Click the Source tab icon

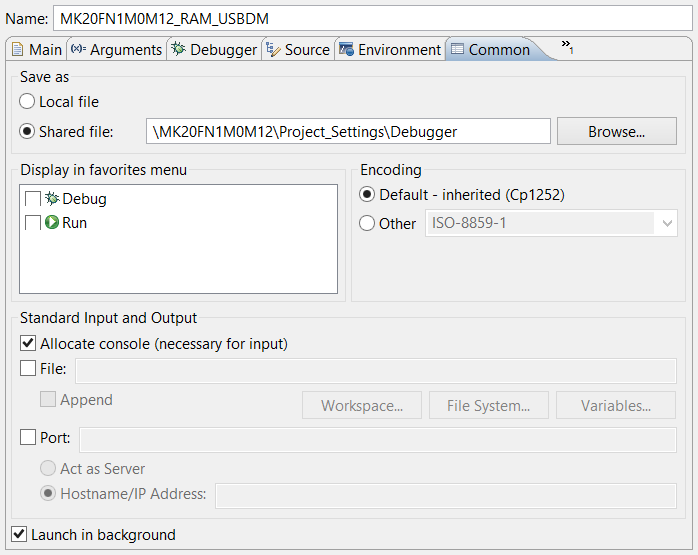tap(273, 50)
